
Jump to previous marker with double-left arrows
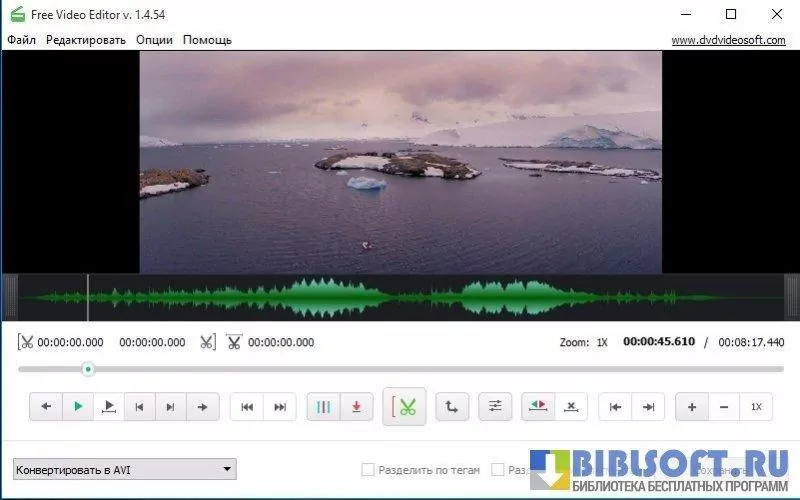[247, 407]
